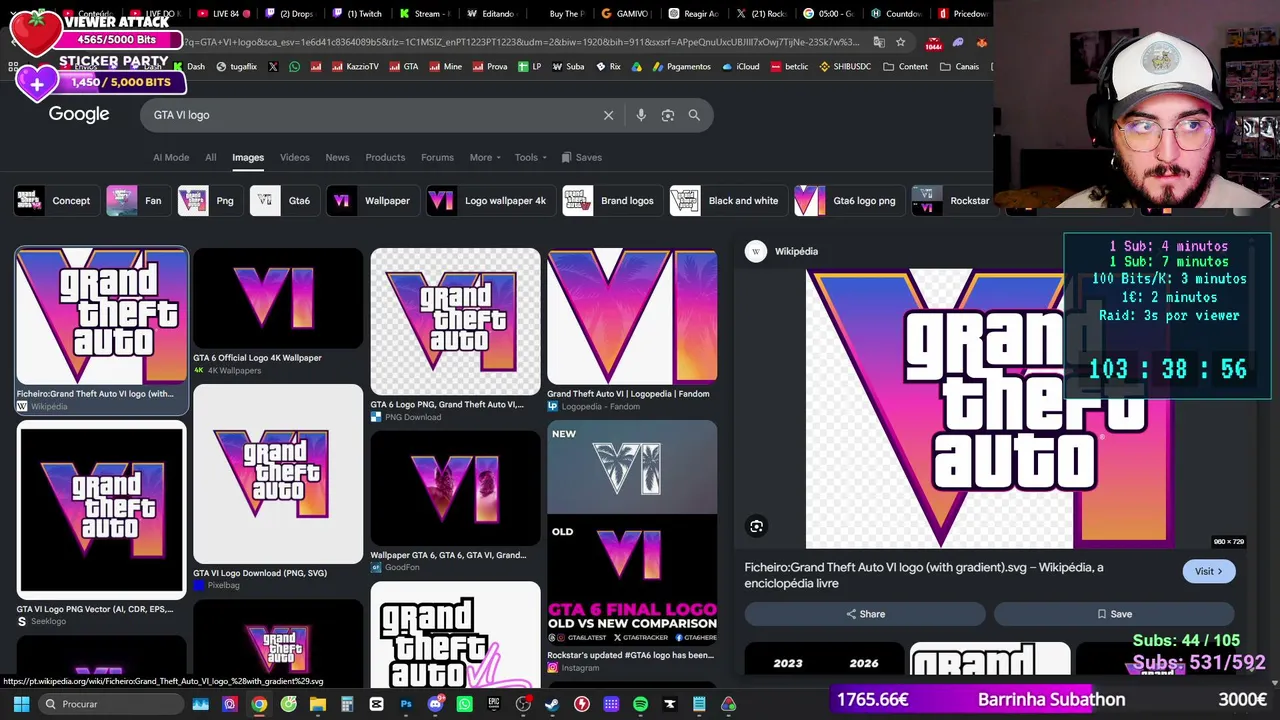Bookmark this page with the star icon
This screenshot has height=720, width=1280.
click(901, 42)
